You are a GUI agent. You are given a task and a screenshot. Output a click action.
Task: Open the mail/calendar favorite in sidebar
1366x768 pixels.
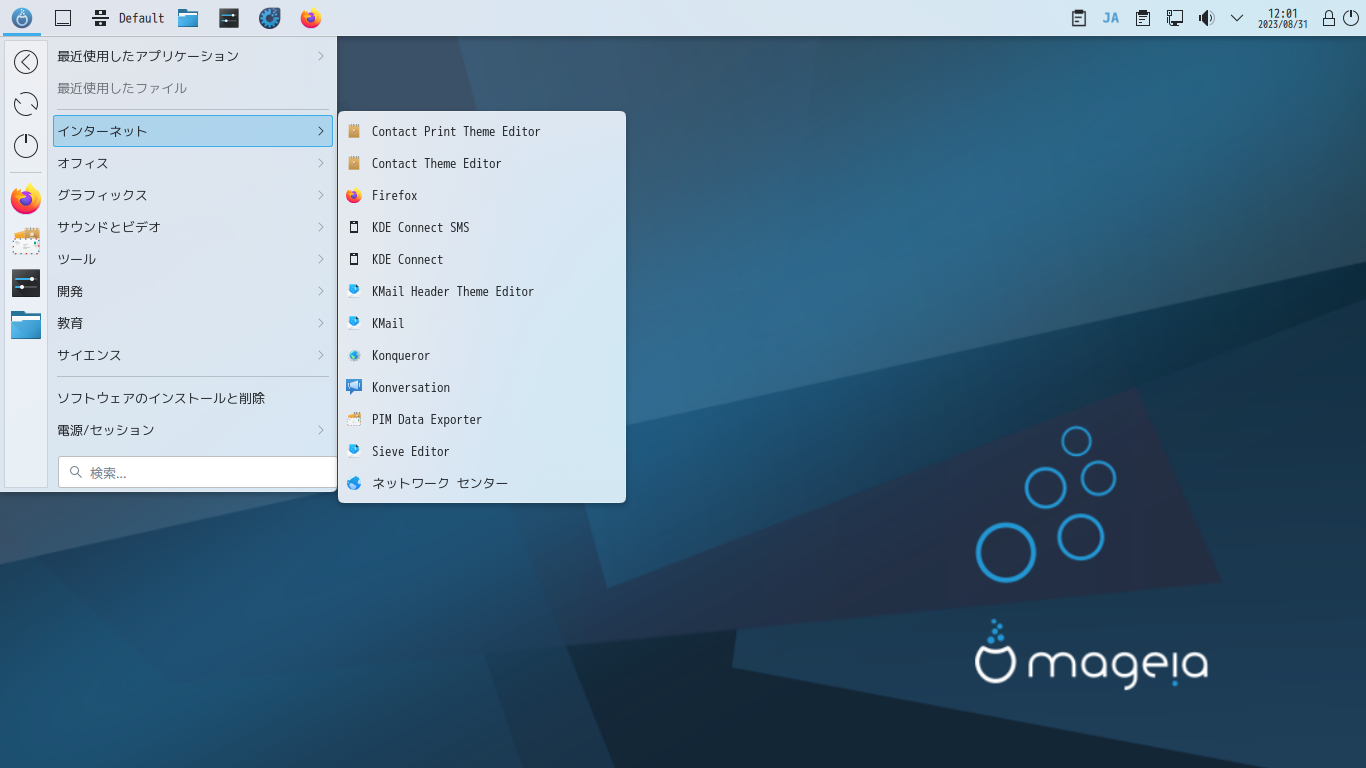[26, 241]
